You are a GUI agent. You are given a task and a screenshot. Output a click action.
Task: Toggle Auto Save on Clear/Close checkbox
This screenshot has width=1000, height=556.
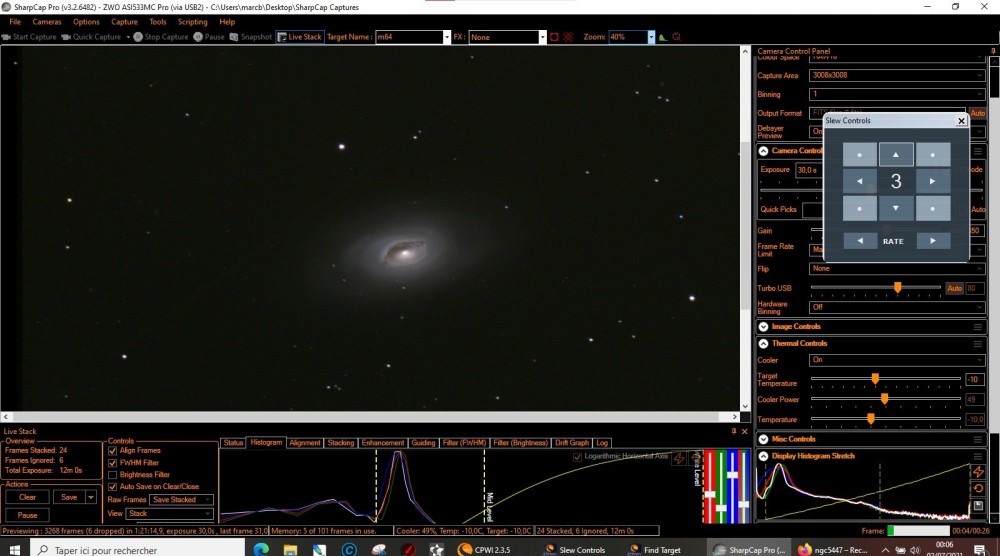[112, 486]
